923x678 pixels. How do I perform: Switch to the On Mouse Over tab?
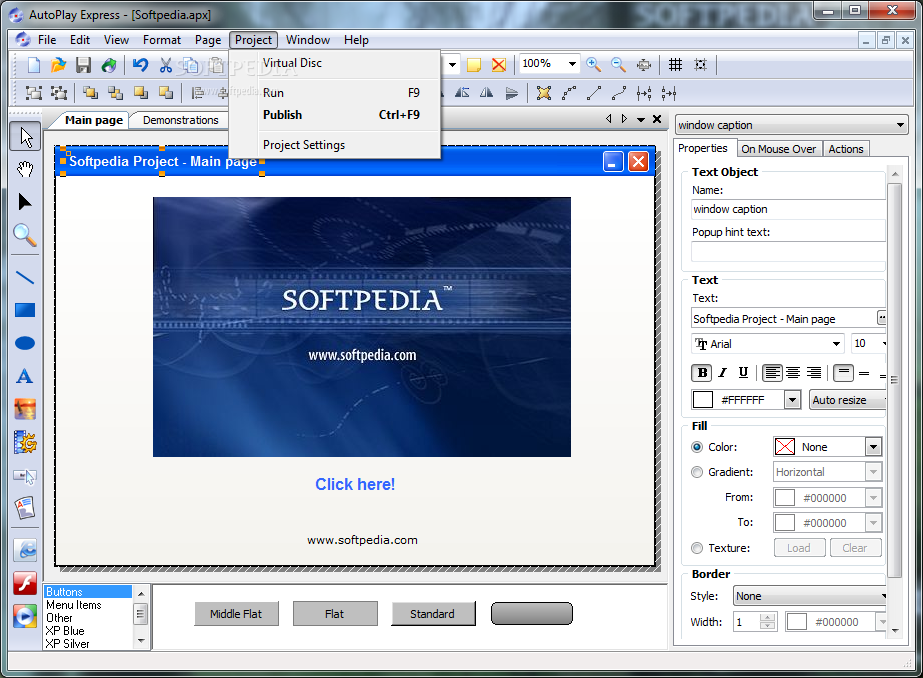coord(778,149)
